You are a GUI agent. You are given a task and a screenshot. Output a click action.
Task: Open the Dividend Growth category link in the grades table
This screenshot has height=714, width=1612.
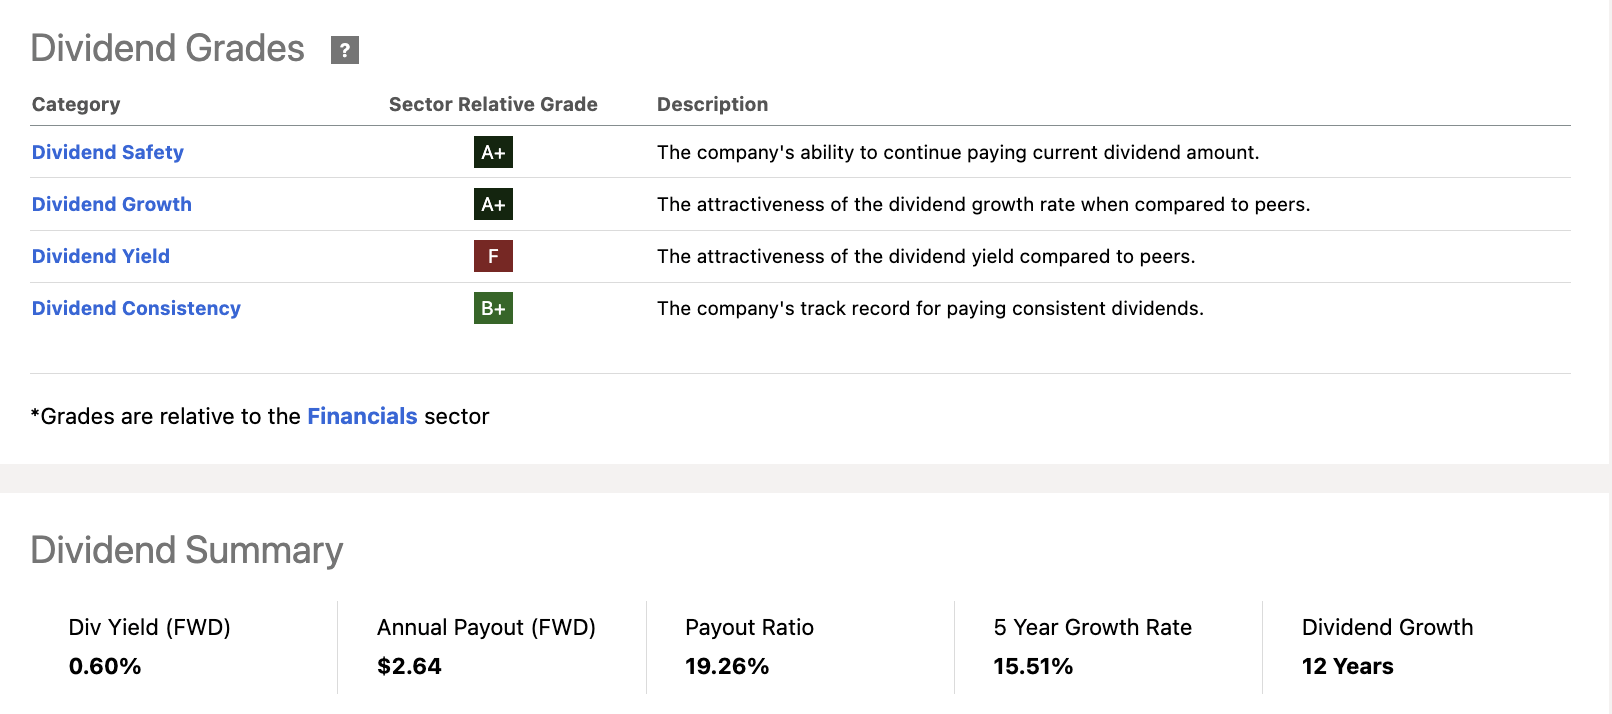click(x=112, y=204)
